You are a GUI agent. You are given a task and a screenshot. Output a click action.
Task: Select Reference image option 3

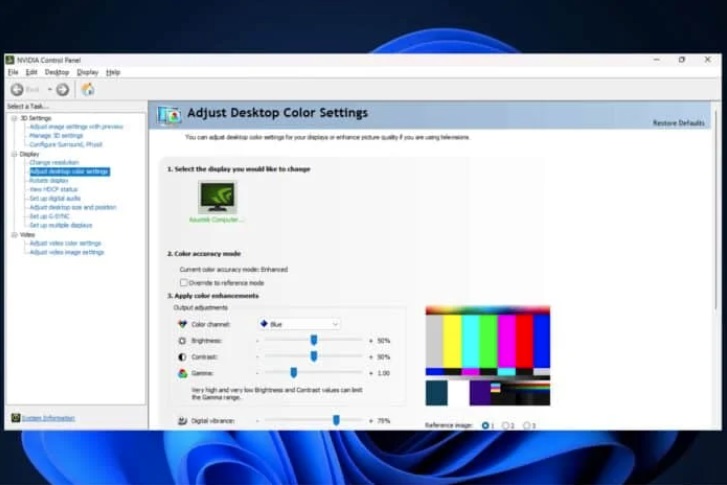click(527, 425)
